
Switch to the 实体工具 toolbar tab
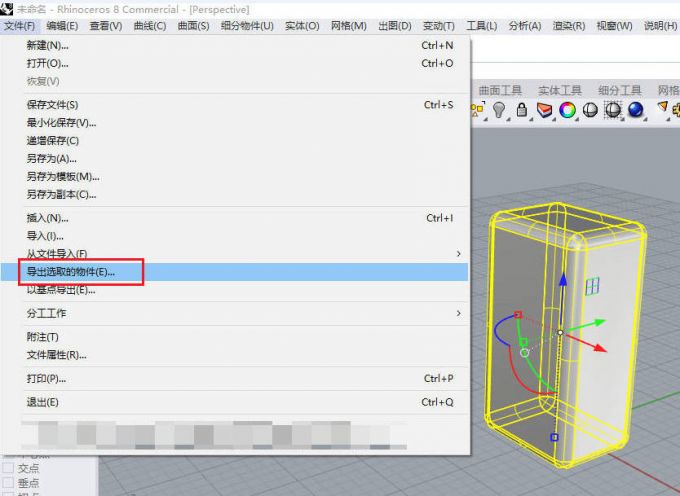coord(559,90)
